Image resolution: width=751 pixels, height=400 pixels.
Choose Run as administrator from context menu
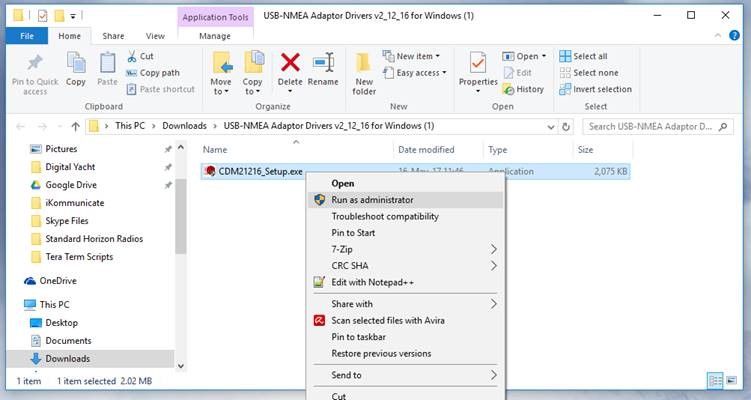pos(372,200)
